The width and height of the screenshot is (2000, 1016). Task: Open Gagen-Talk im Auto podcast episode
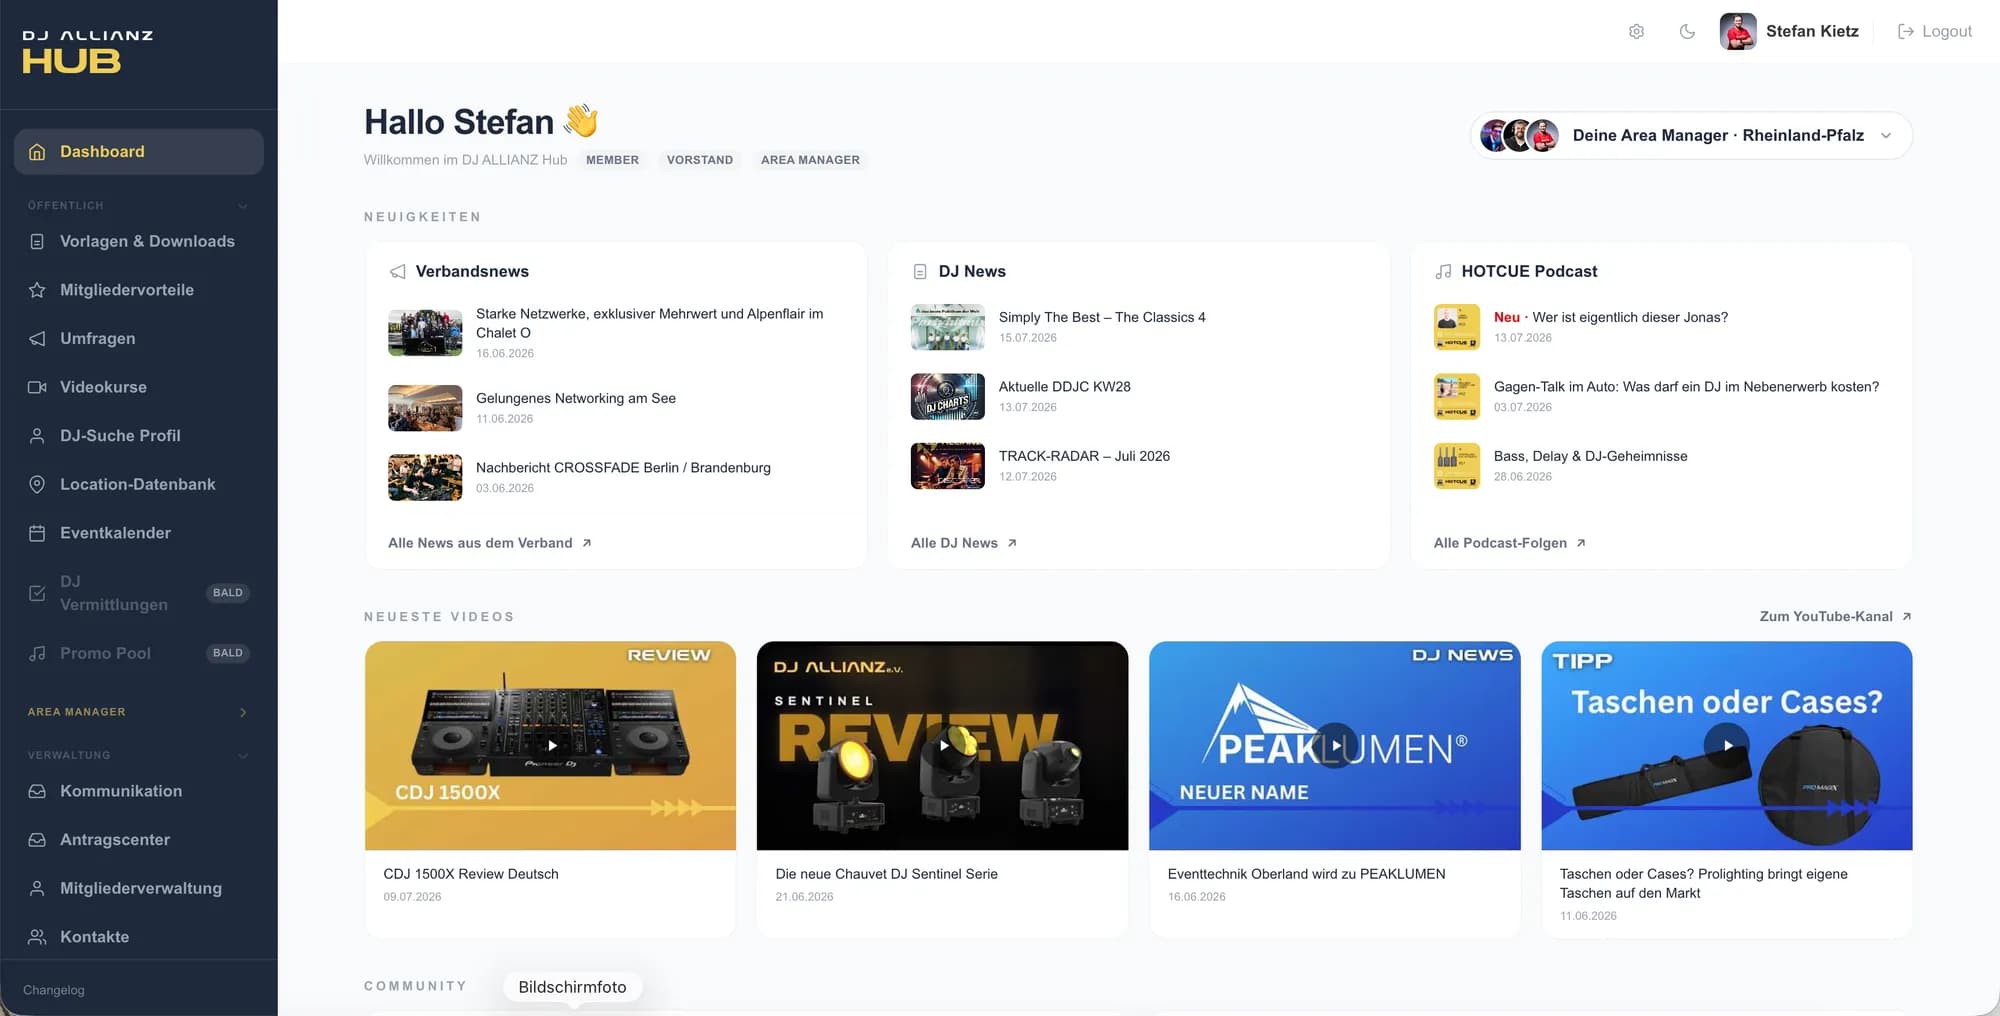(x=1686, y=386)
